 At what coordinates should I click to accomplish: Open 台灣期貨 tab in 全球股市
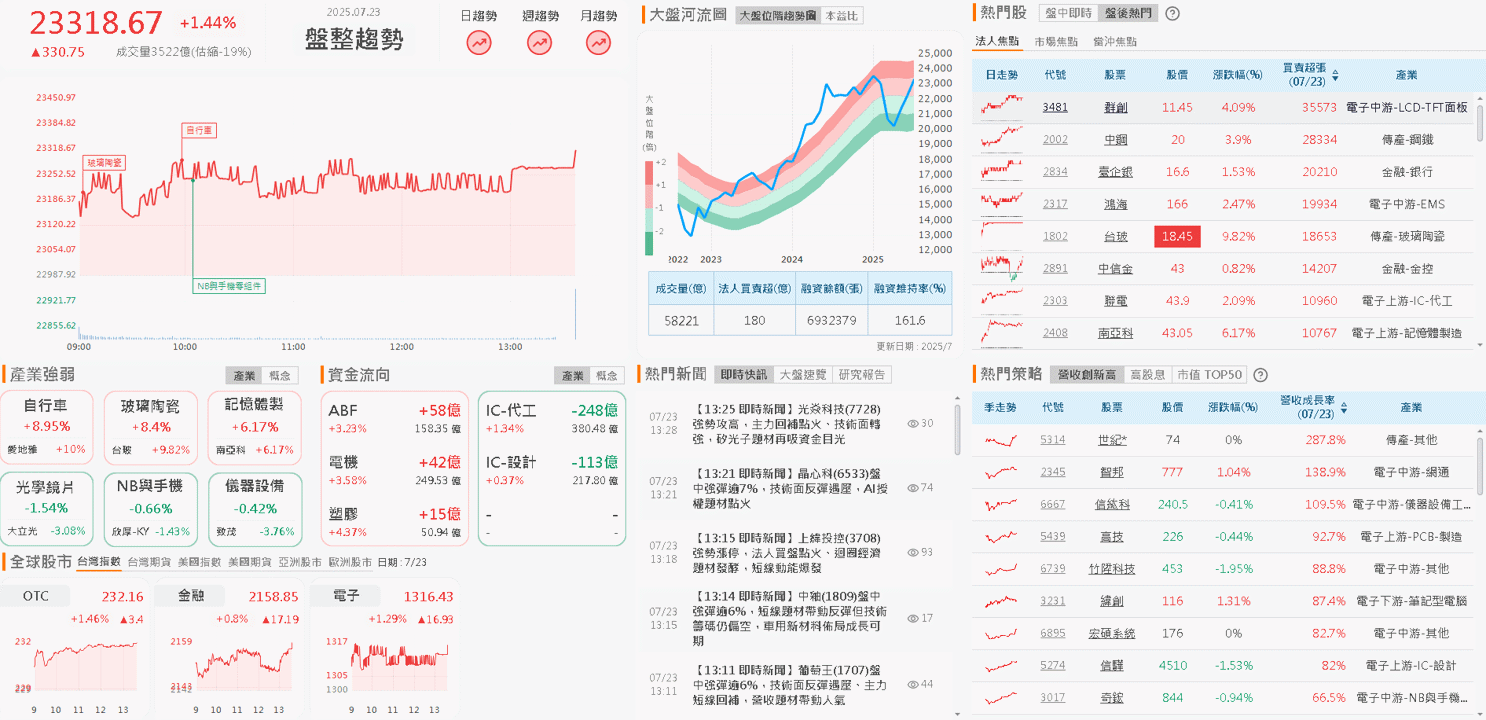tap(149, 562)
